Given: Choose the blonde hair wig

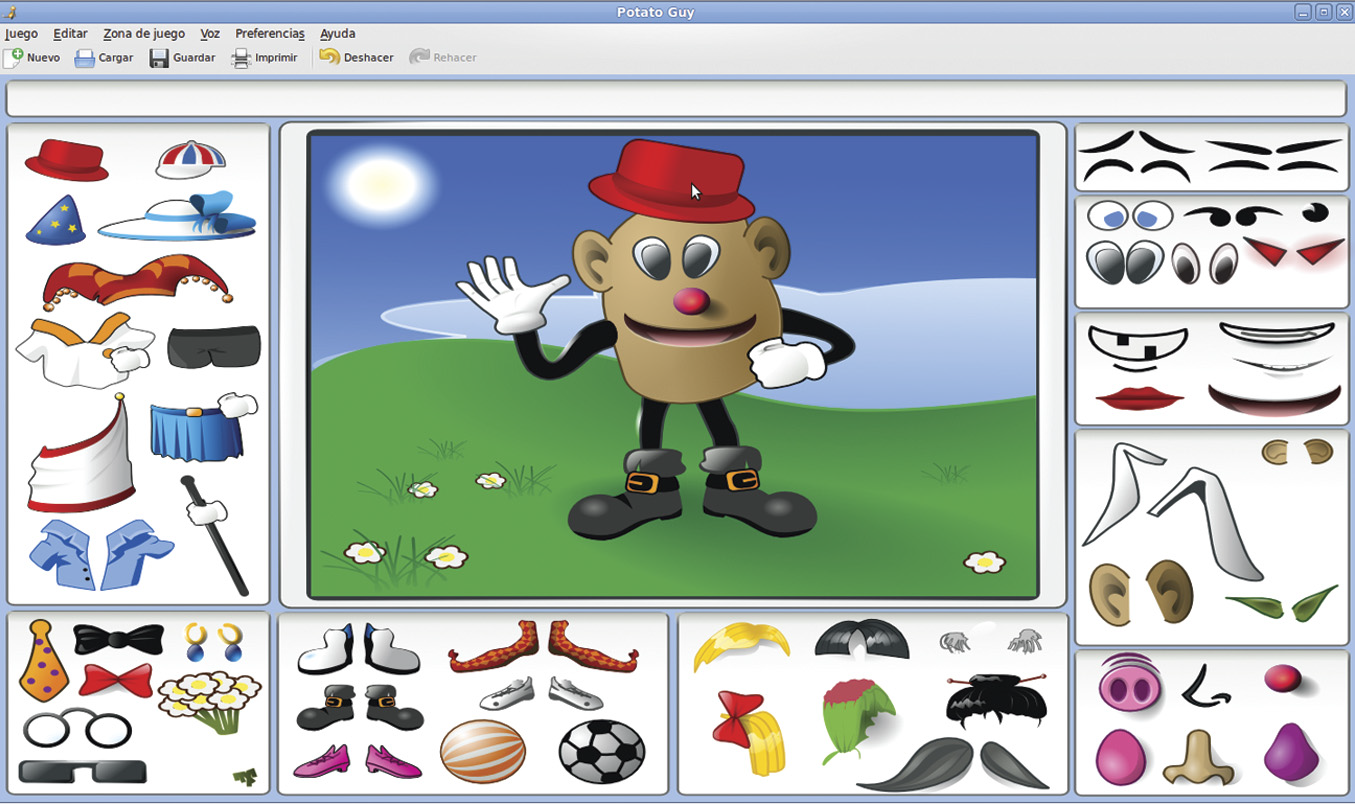Looking at the screenshot, I should coord(741,645).
